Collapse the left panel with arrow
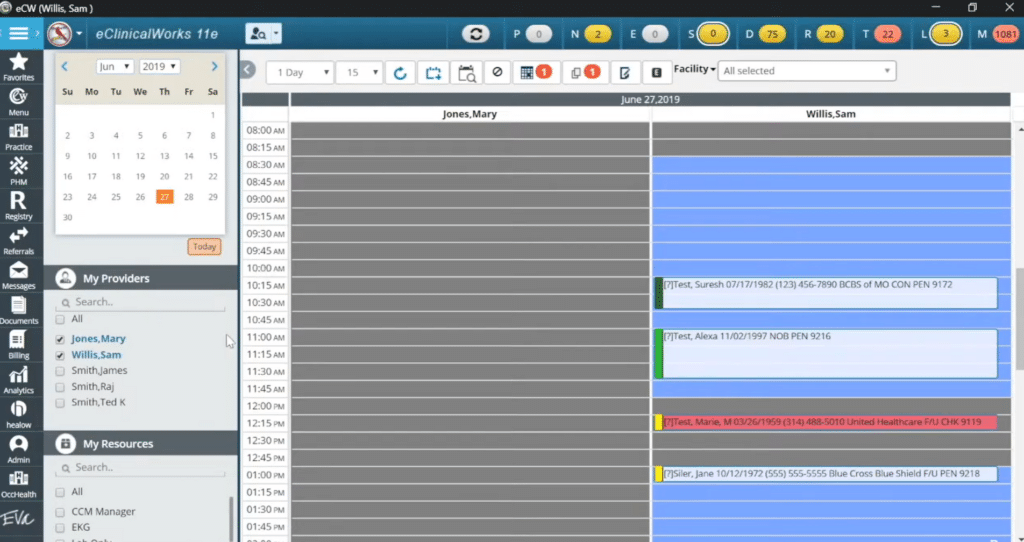The image size is (1024, 542). (x=248, y=69)
